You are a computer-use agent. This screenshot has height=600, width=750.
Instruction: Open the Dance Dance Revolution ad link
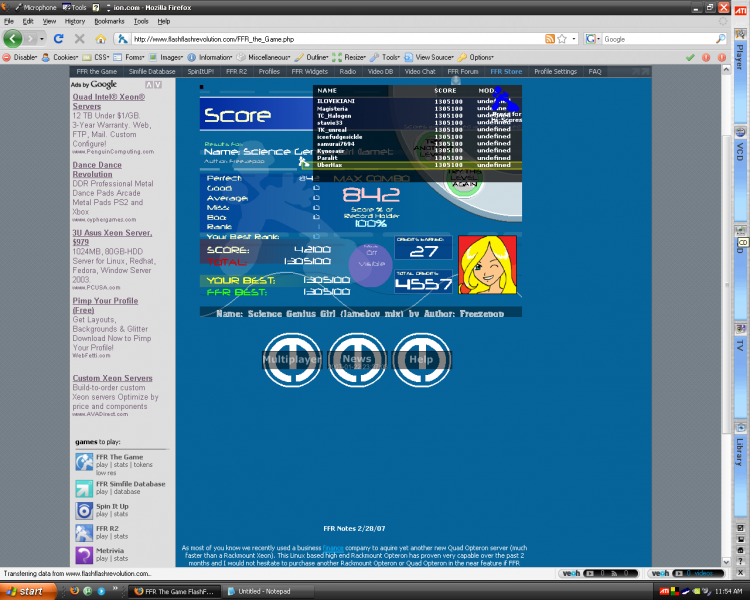[x=97, y=169]
